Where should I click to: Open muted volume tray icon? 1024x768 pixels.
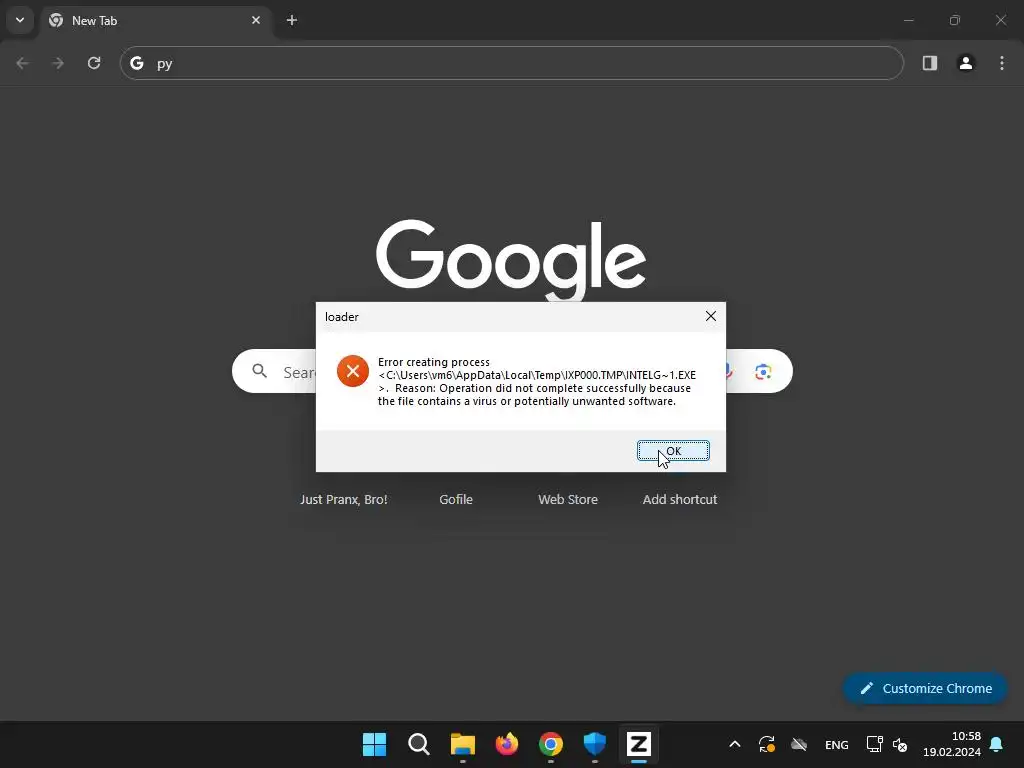coord(900,744)
